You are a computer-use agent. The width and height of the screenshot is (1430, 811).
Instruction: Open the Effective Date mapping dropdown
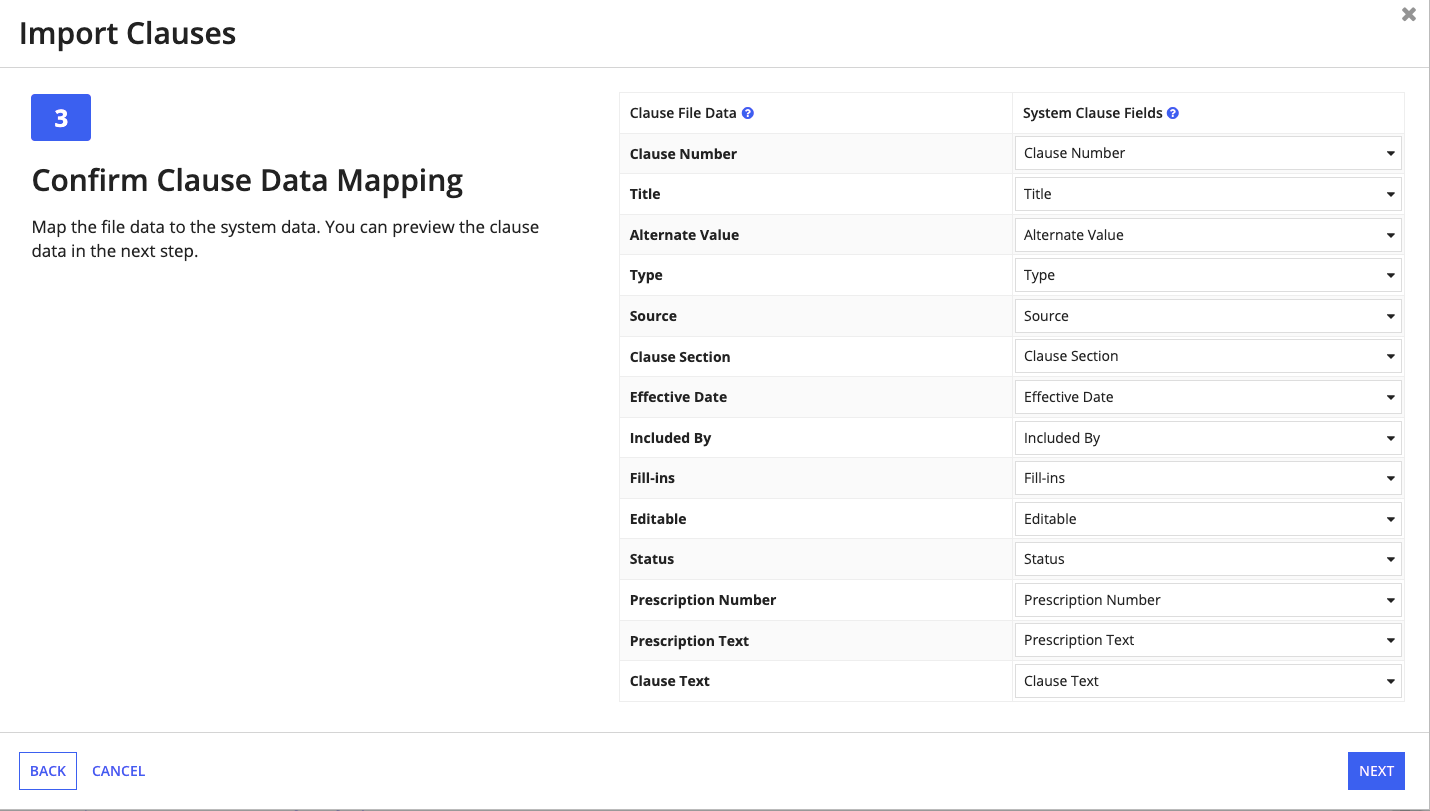tap(1208, 397)
